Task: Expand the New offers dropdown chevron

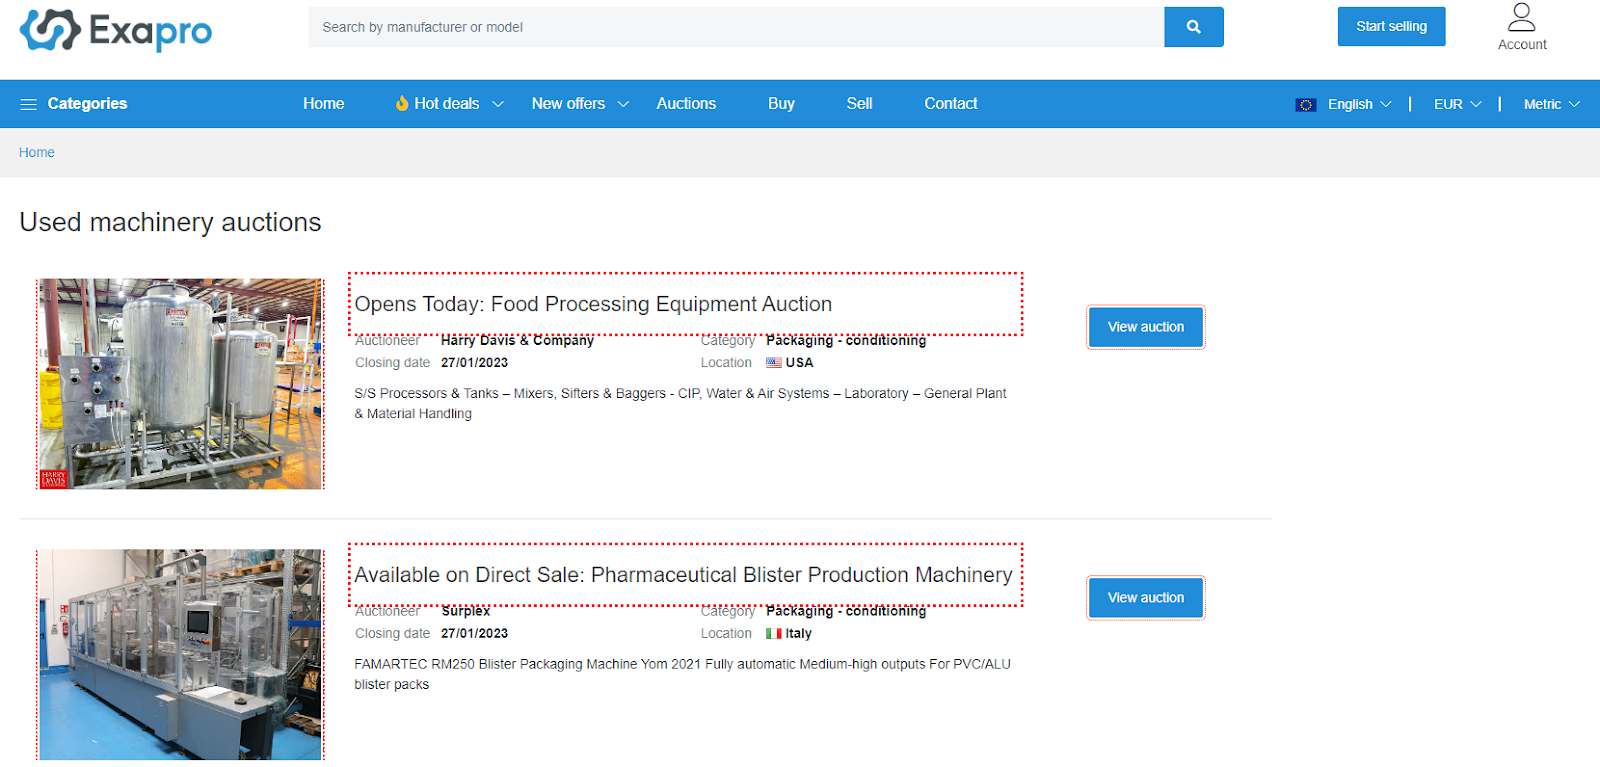Action: pyautogui.click(x=623, y=104)
